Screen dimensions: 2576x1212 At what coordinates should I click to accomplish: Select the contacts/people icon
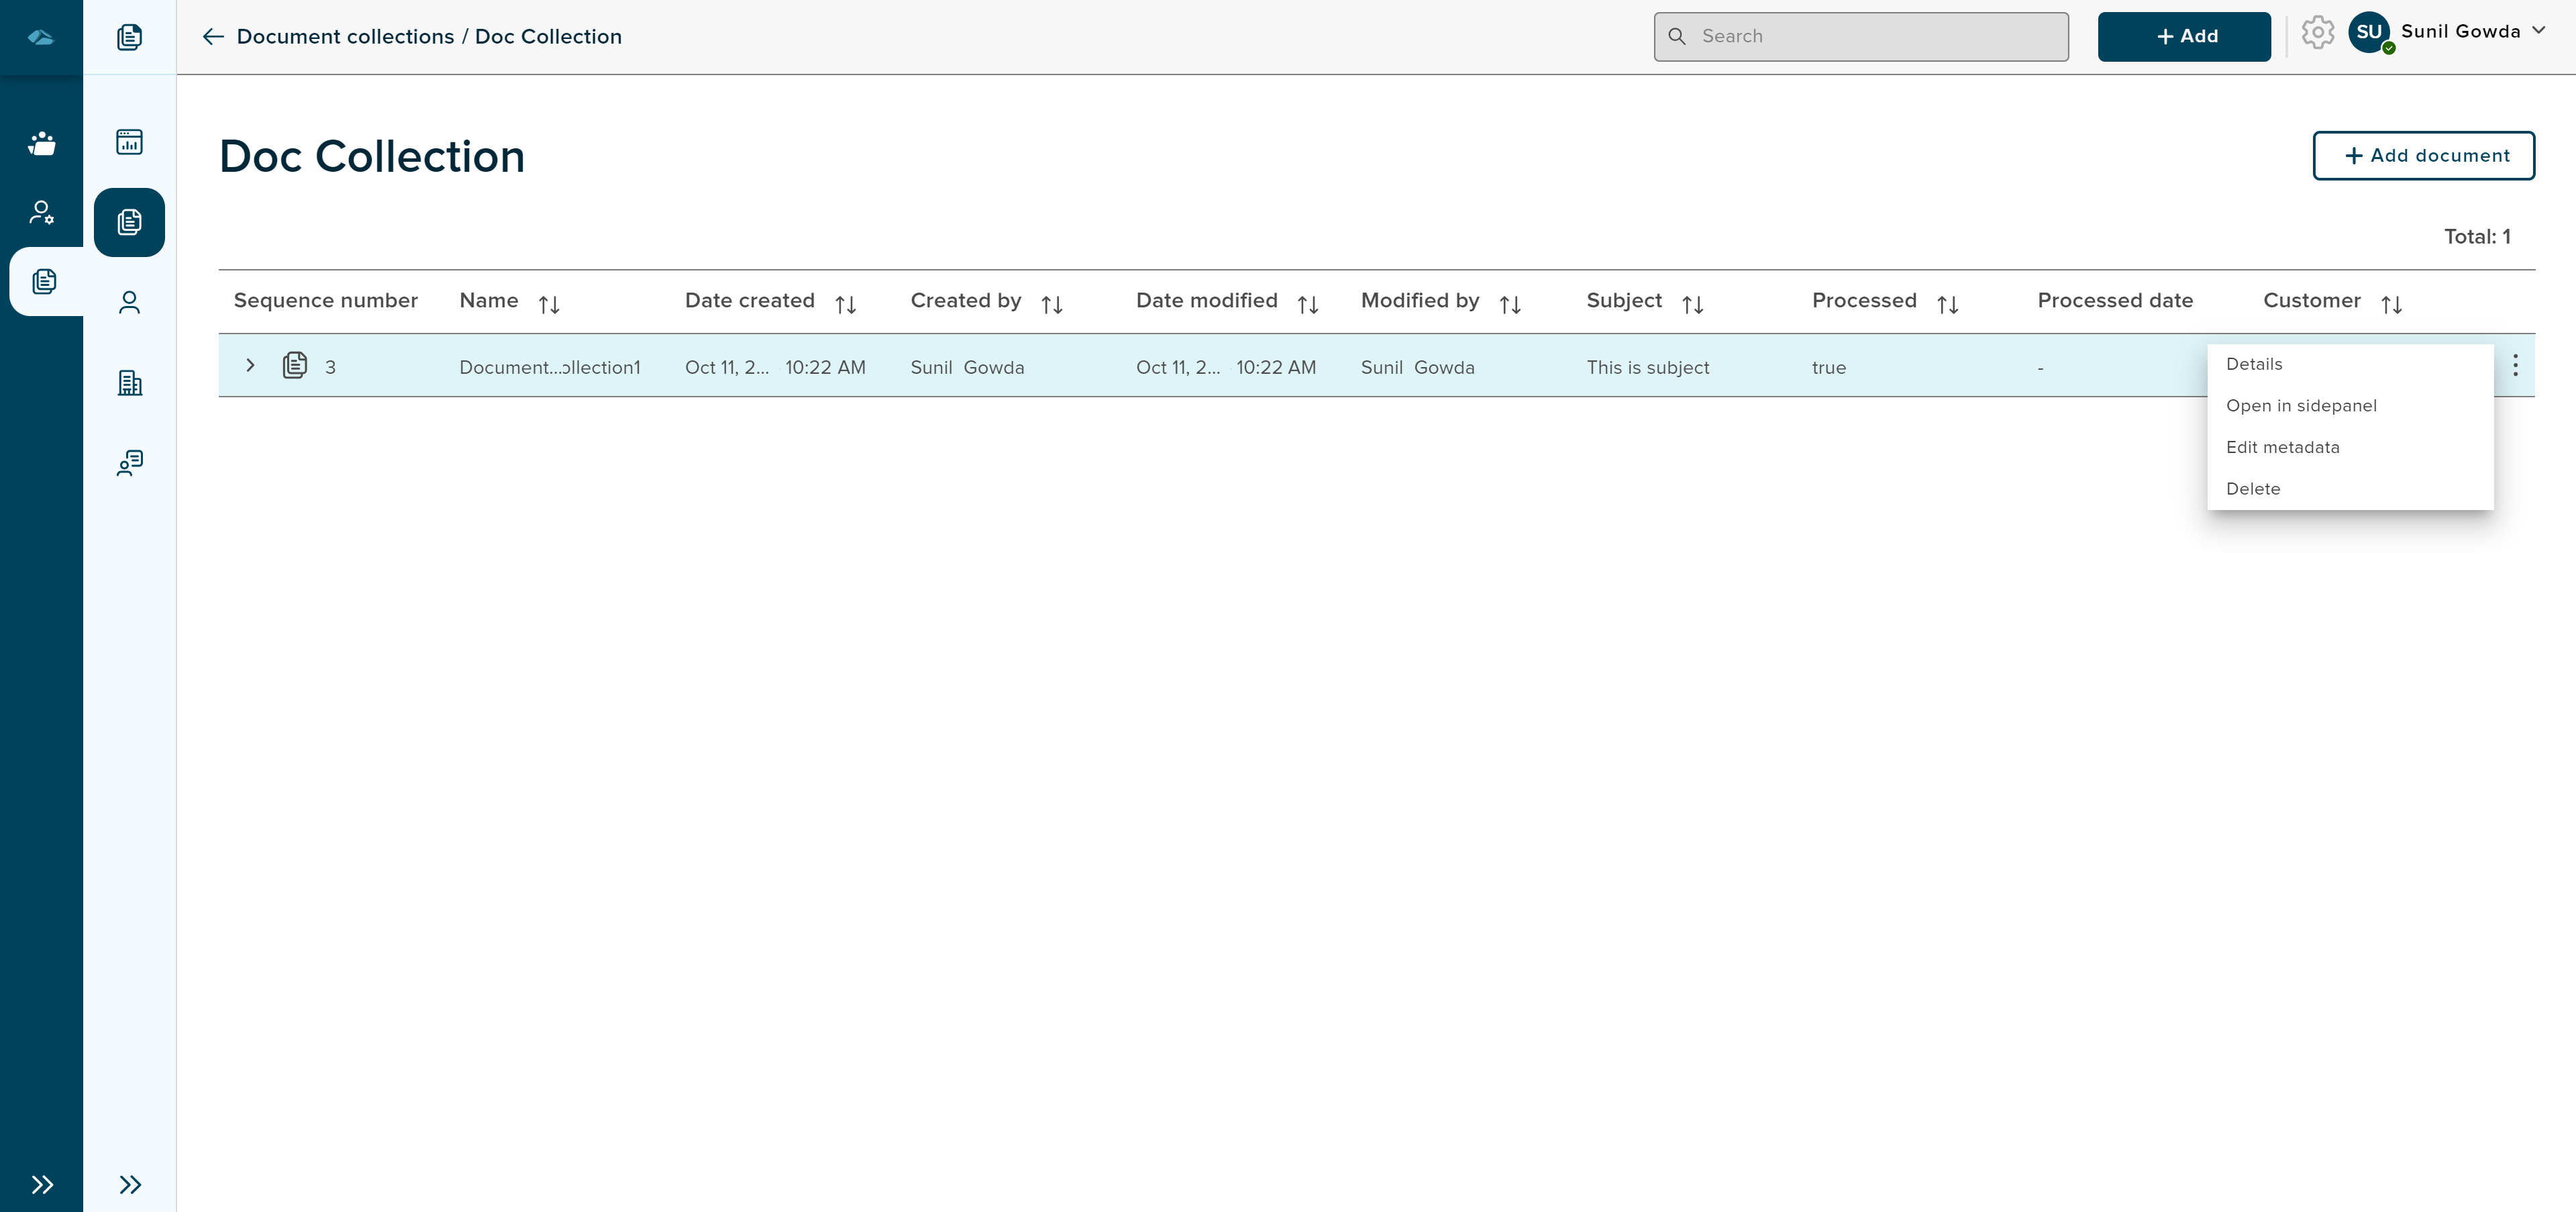point(130,302)
